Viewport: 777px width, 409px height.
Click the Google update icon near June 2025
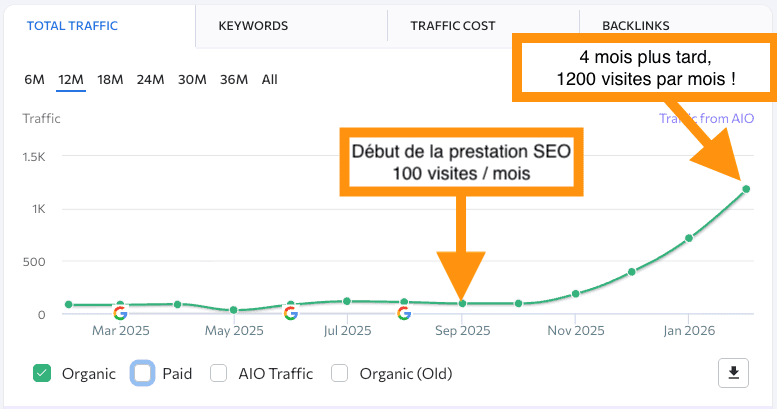click(x=291, y=313)
